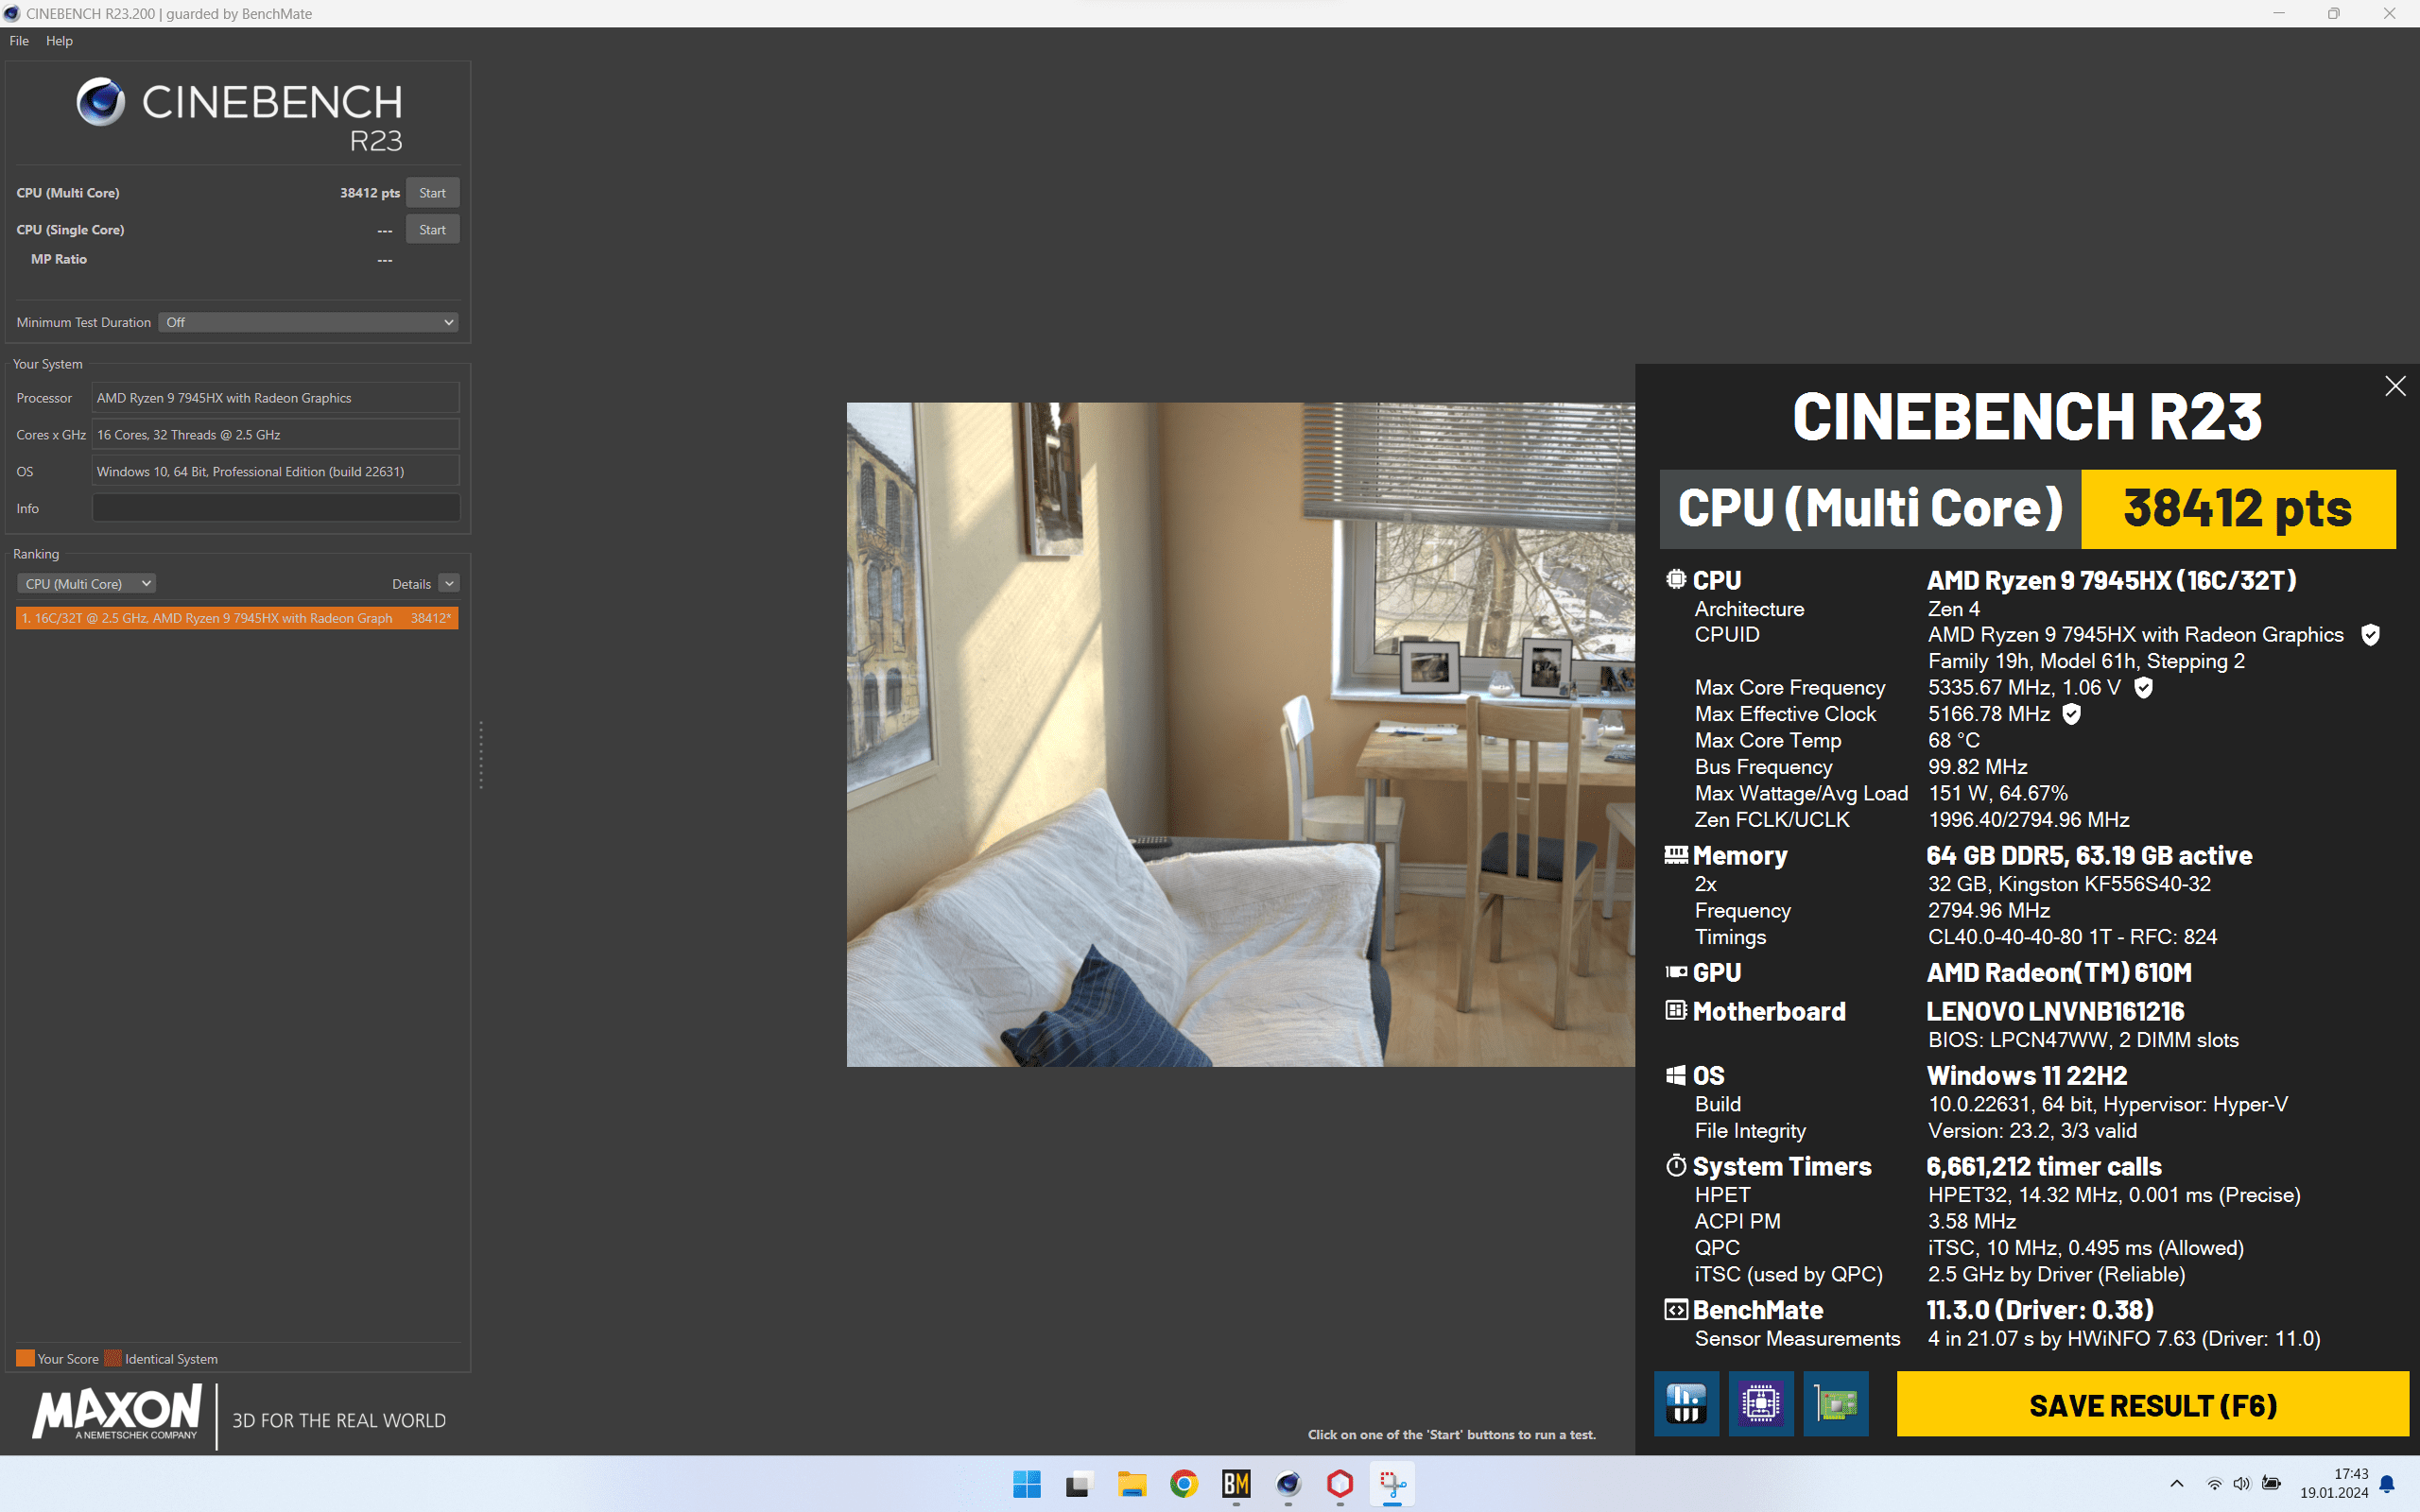Image resolution: width=2420 pixels, height=1512 pixels.
Task: Open Snipping Tool from taskbar
Action: click(x=1392, y=1484)
